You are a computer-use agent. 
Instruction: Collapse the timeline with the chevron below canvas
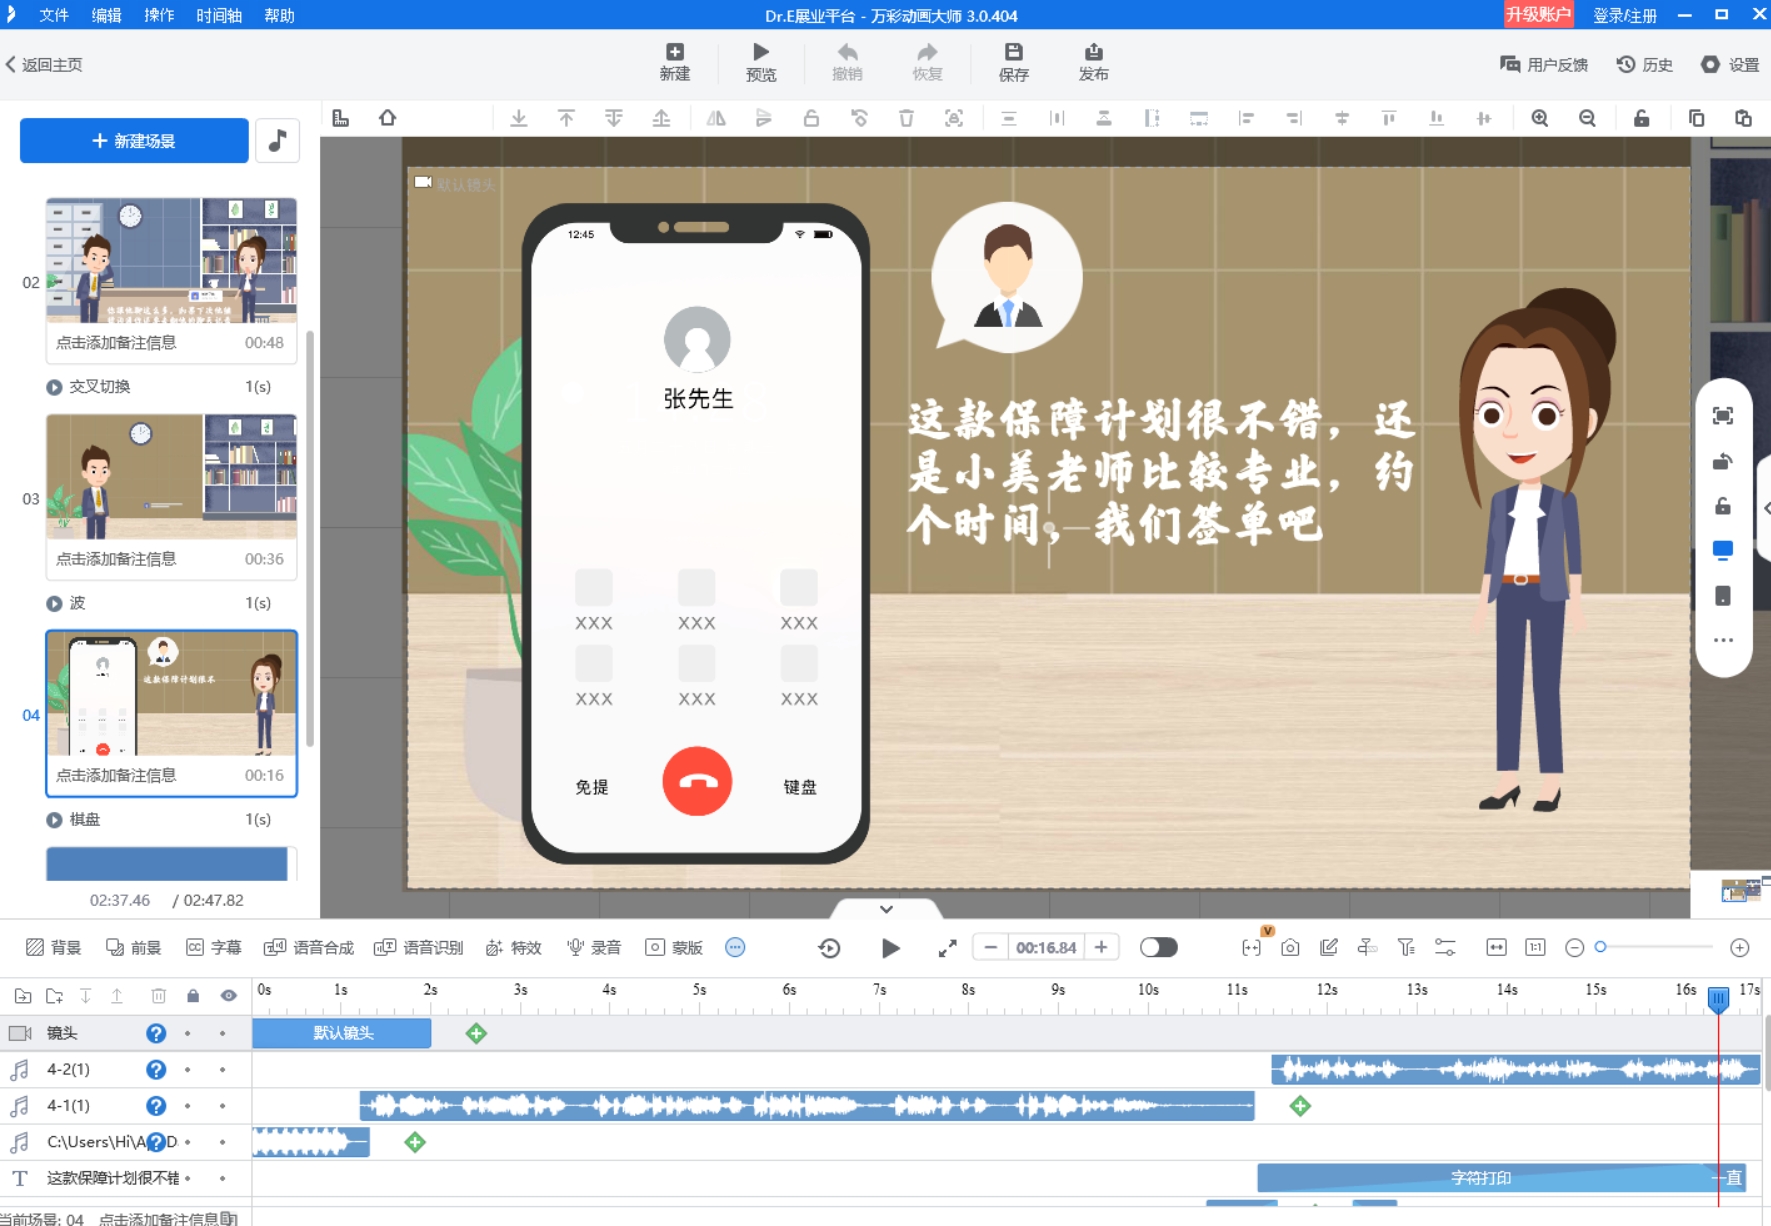(886, 909)
